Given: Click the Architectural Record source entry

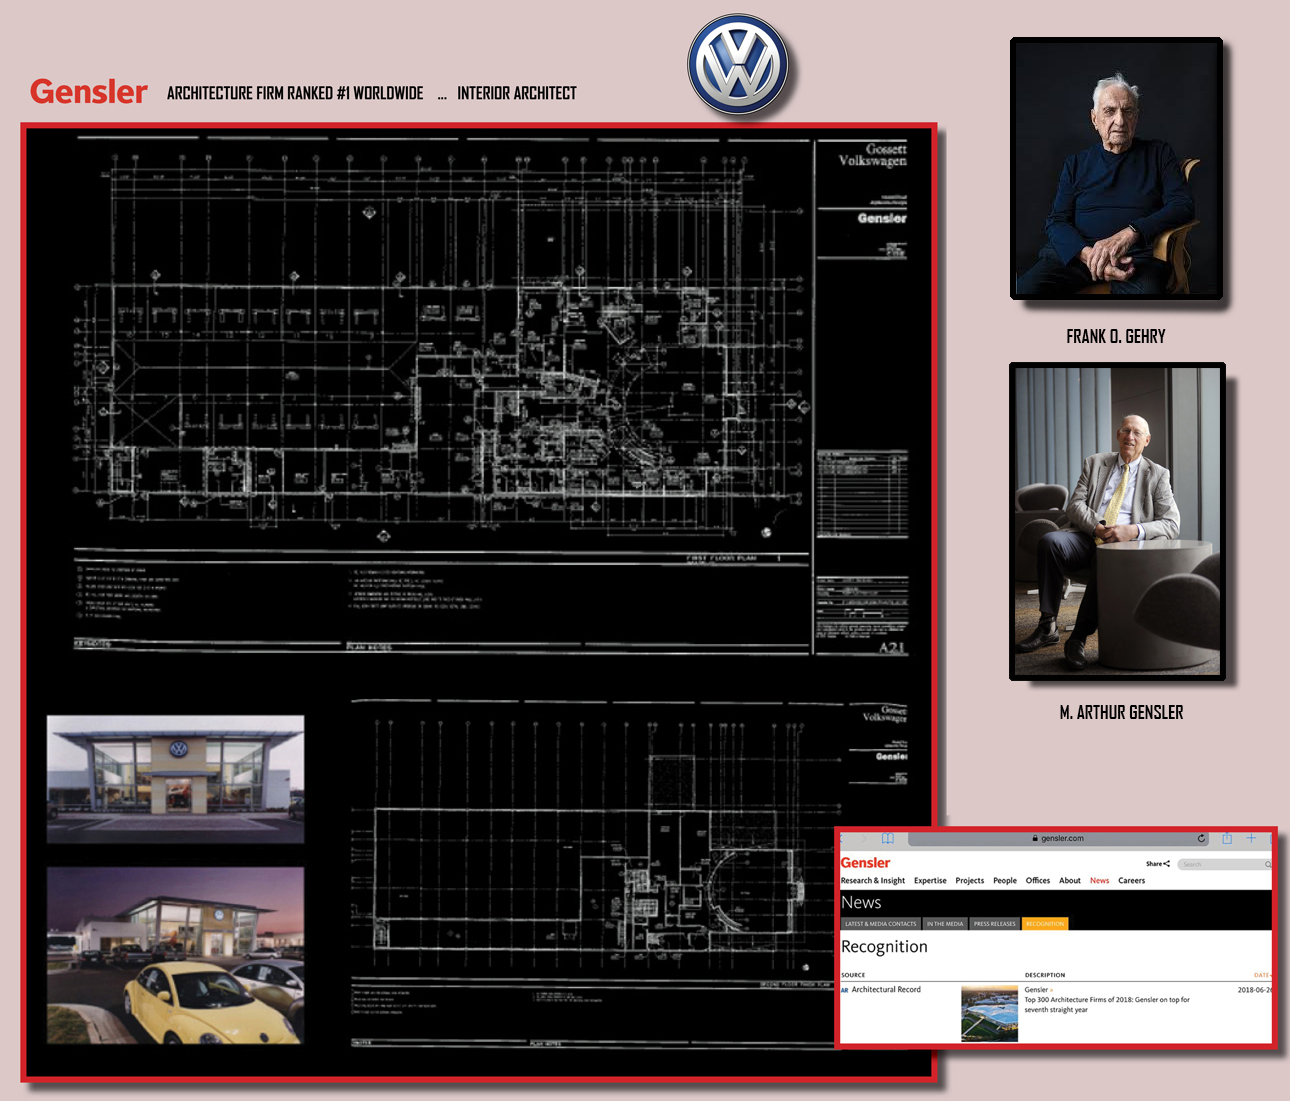Looking at the screenshot, I should (x=886, y=990).
